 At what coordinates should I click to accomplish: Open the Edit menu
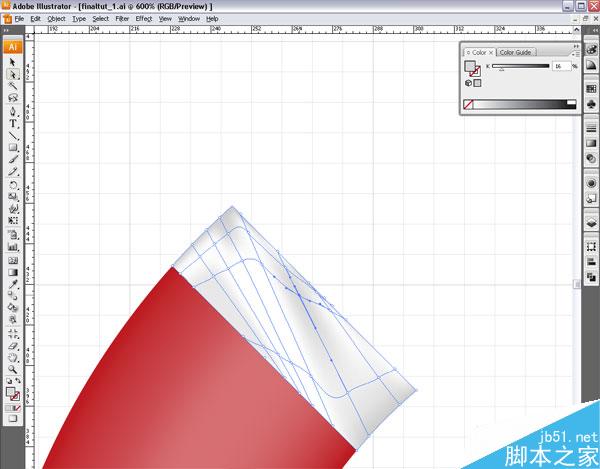tap(36, 19)
